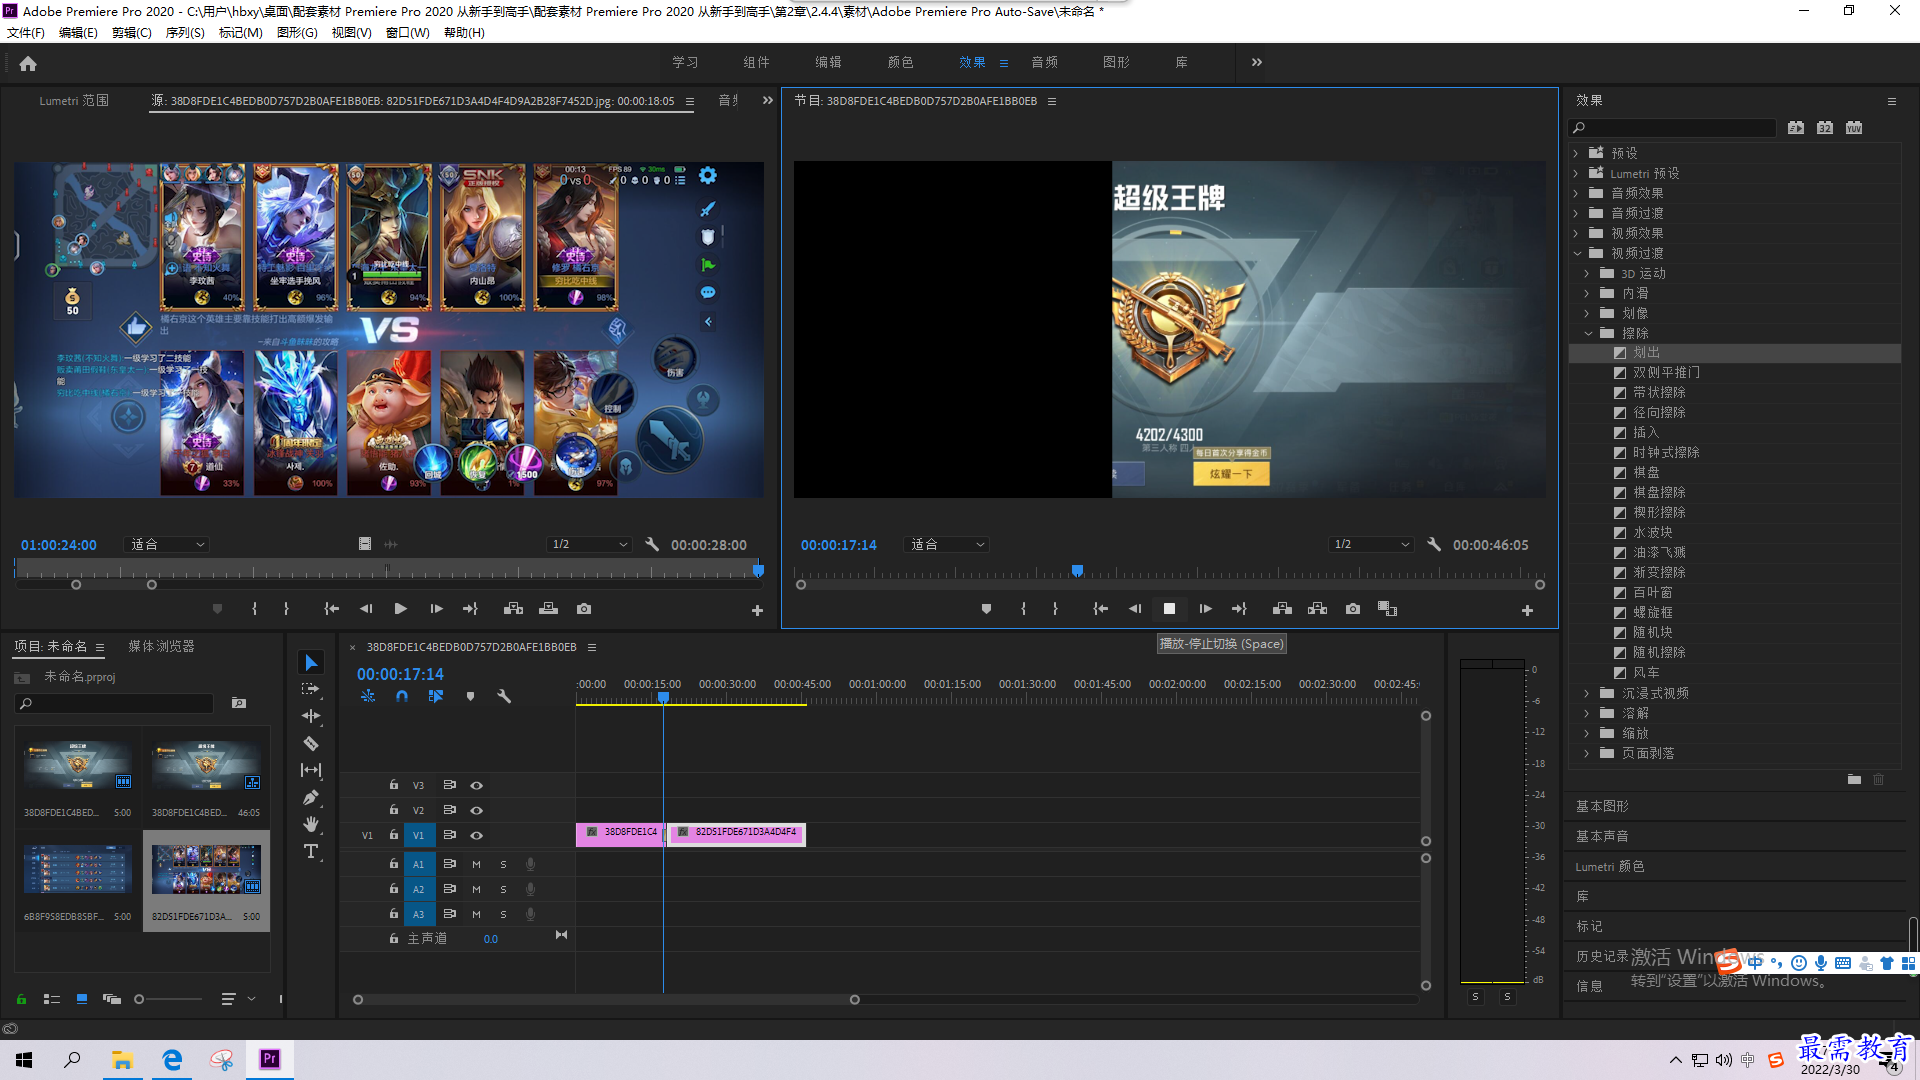Image resolution: width=1920 pixels, height=1080 pixels.
Task: Select the 百叶窗 transition effect
Action: pos(1652,592)
